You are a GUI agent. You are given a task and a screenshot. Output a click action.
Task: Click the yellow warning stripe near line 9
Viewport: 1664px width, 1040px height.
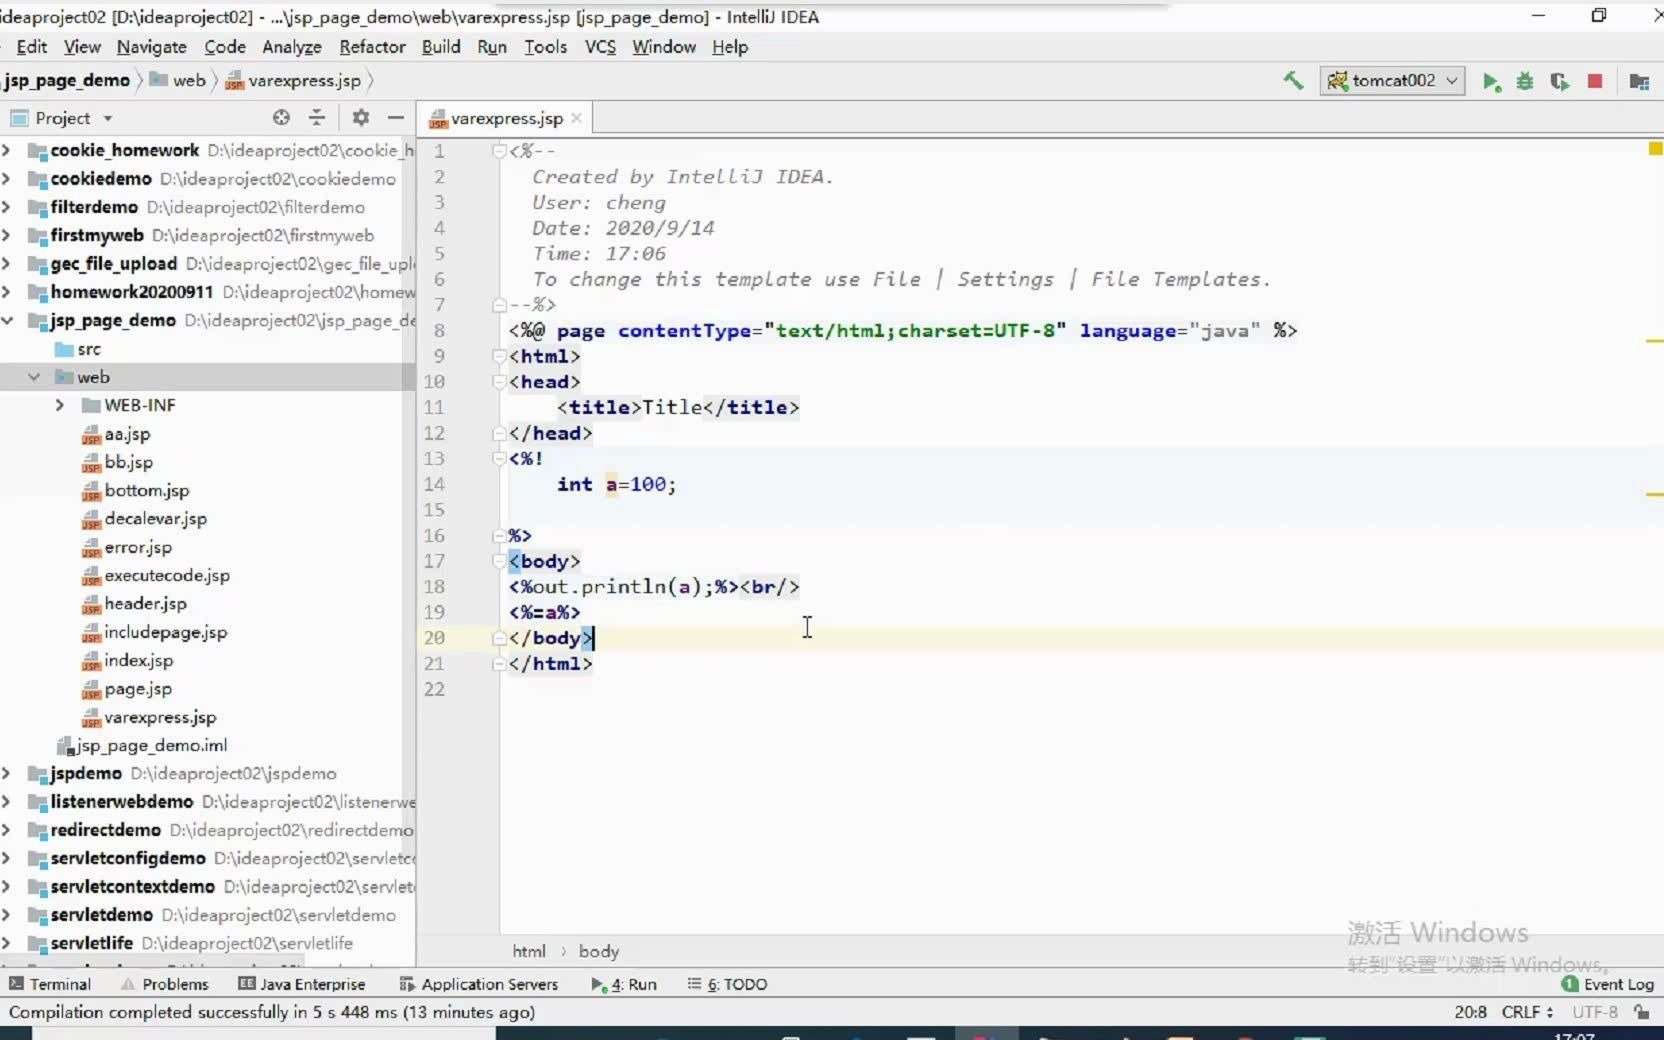coord(1655,341)
